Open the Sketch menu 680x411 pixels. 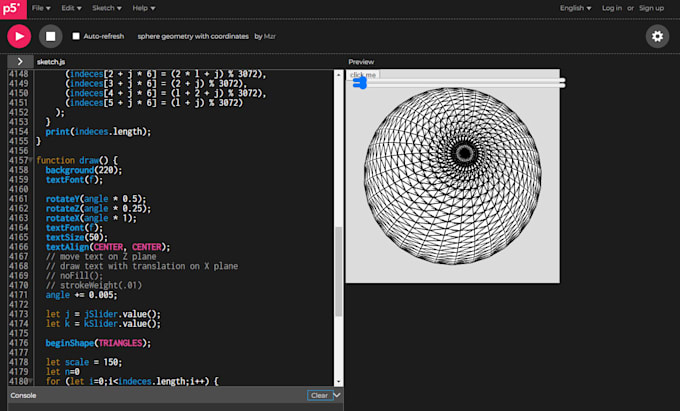coord(106,8)
